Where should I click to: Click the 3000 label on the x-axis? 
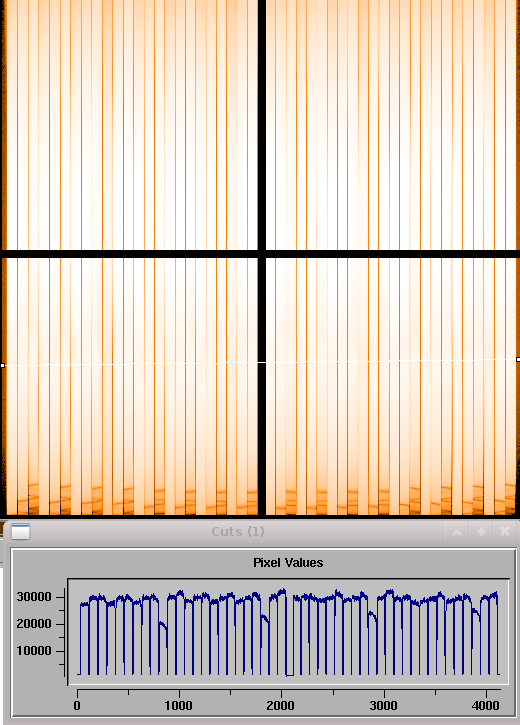[x=383, y=706]
